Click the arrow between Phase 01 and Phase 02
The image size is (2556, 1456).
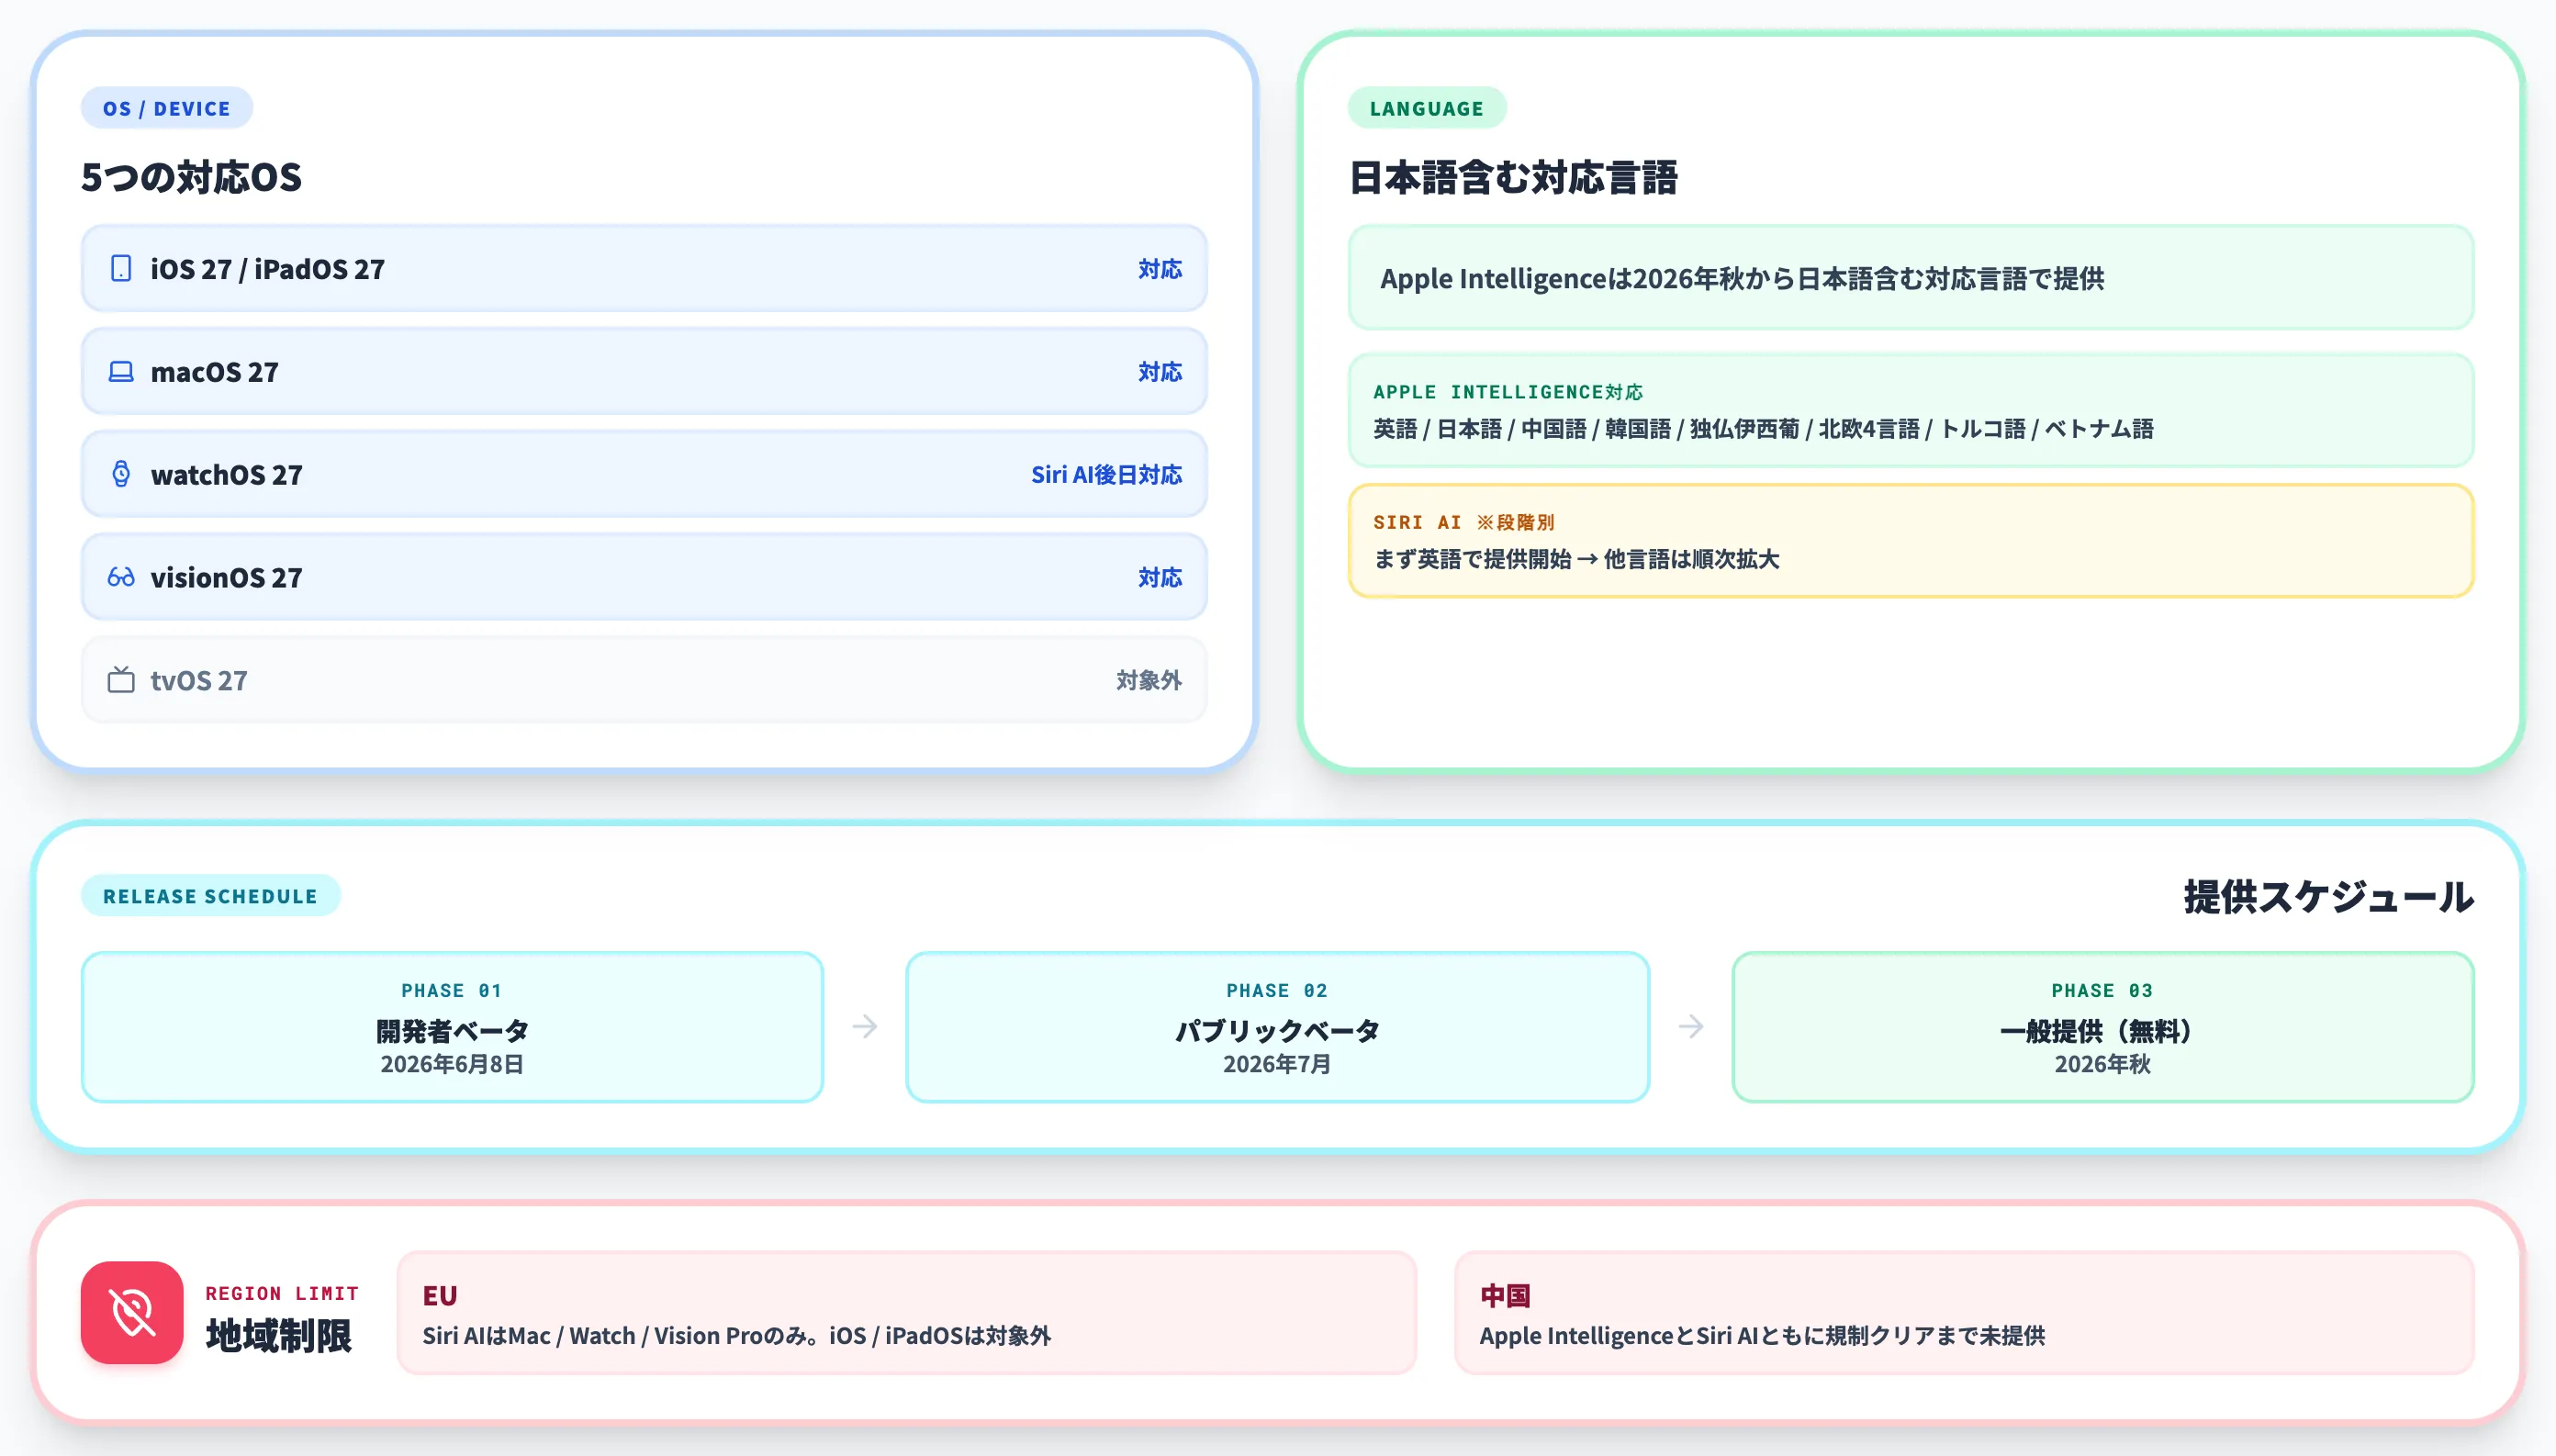[x=865, y=1027]
